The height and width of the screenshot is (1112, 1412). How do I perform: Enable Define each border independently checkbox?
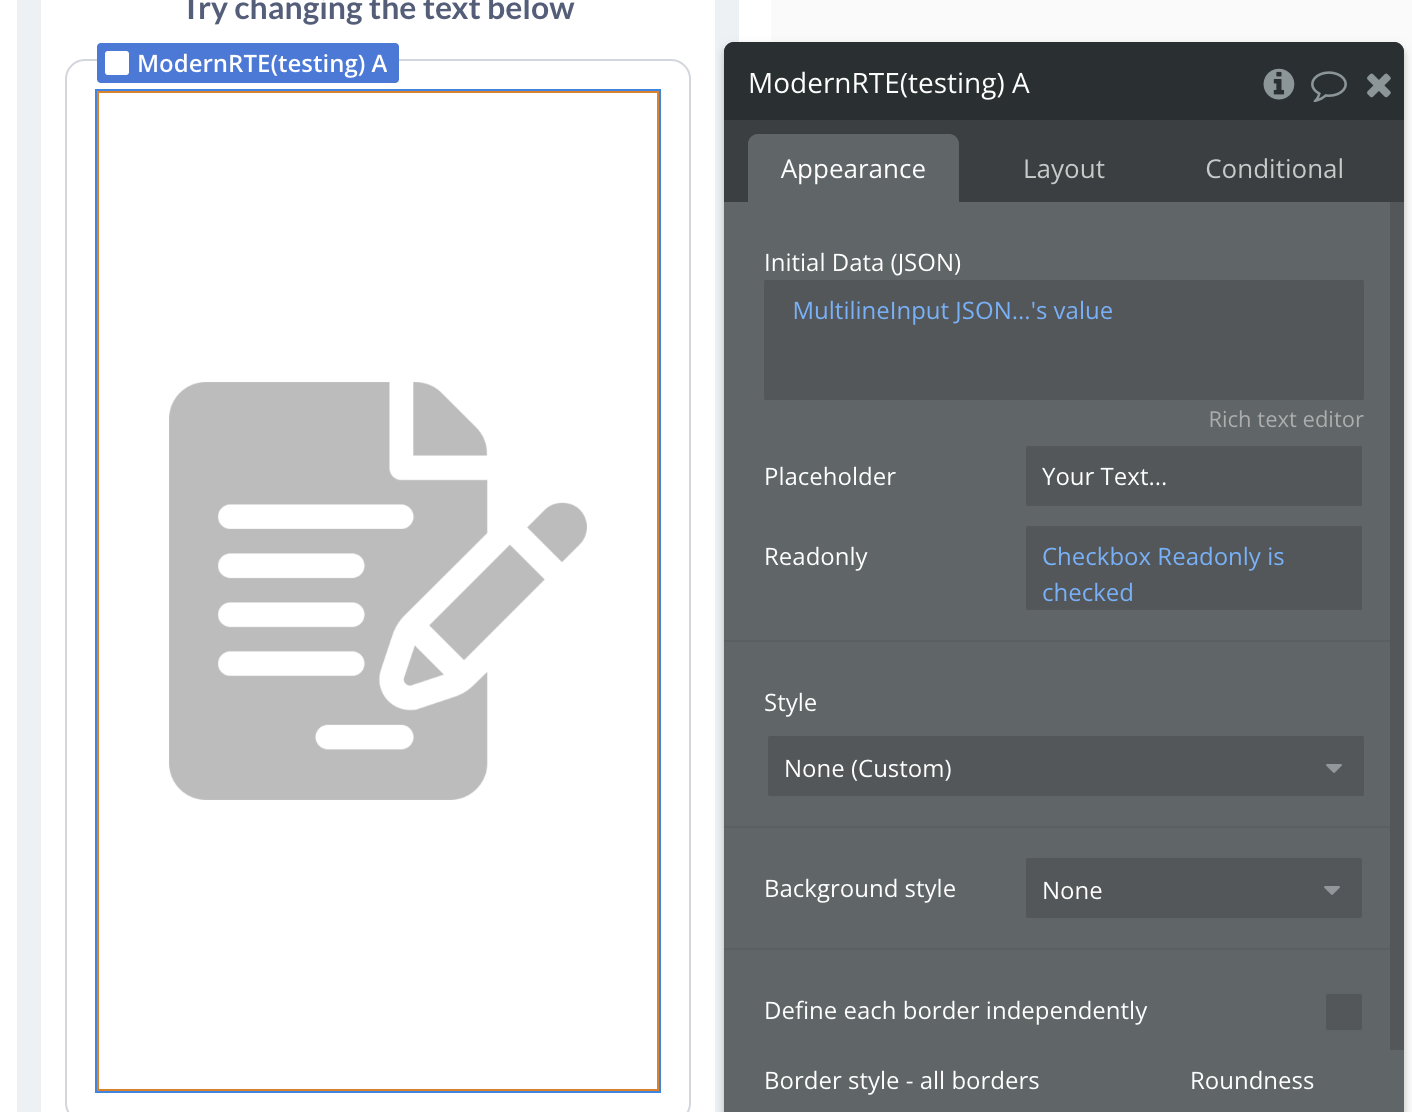coord(1343,1011)
